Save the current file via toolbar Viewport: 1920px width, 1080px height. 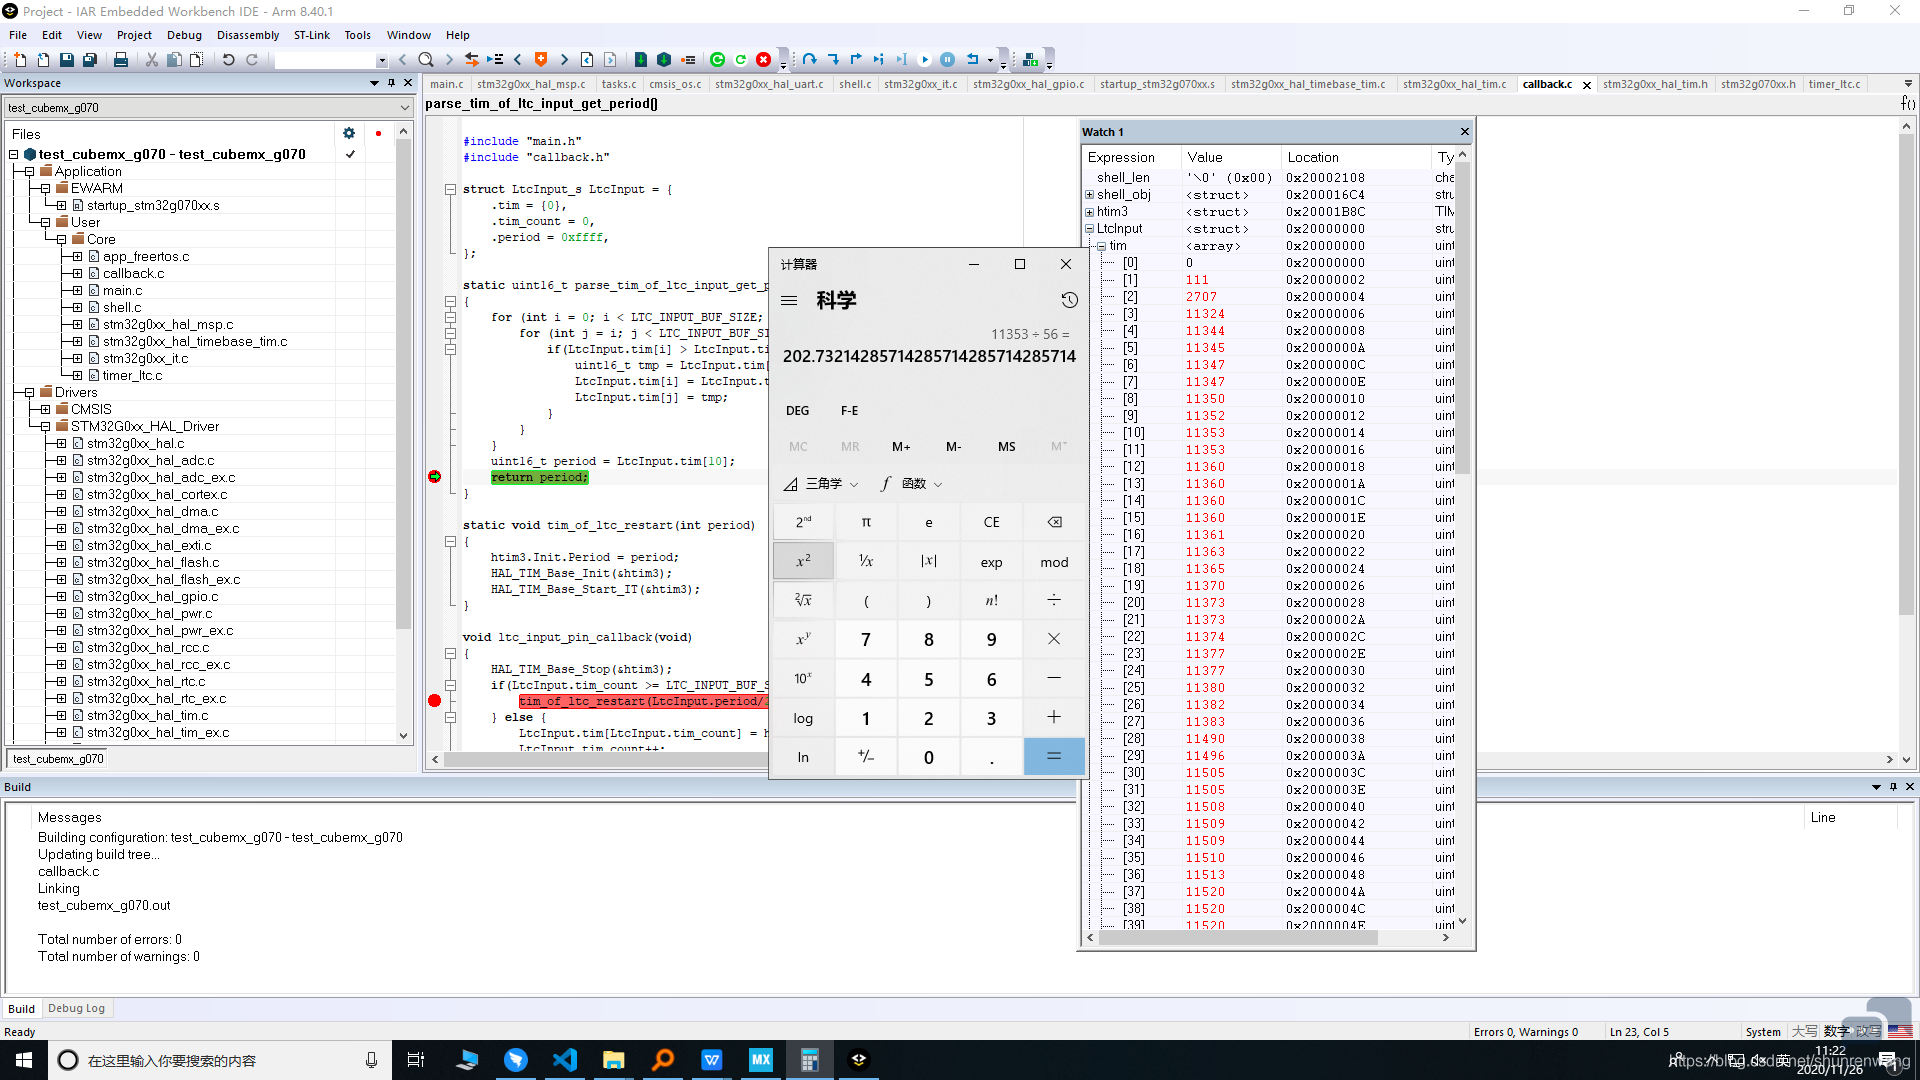pyautogui.click(x=67, y=60)
